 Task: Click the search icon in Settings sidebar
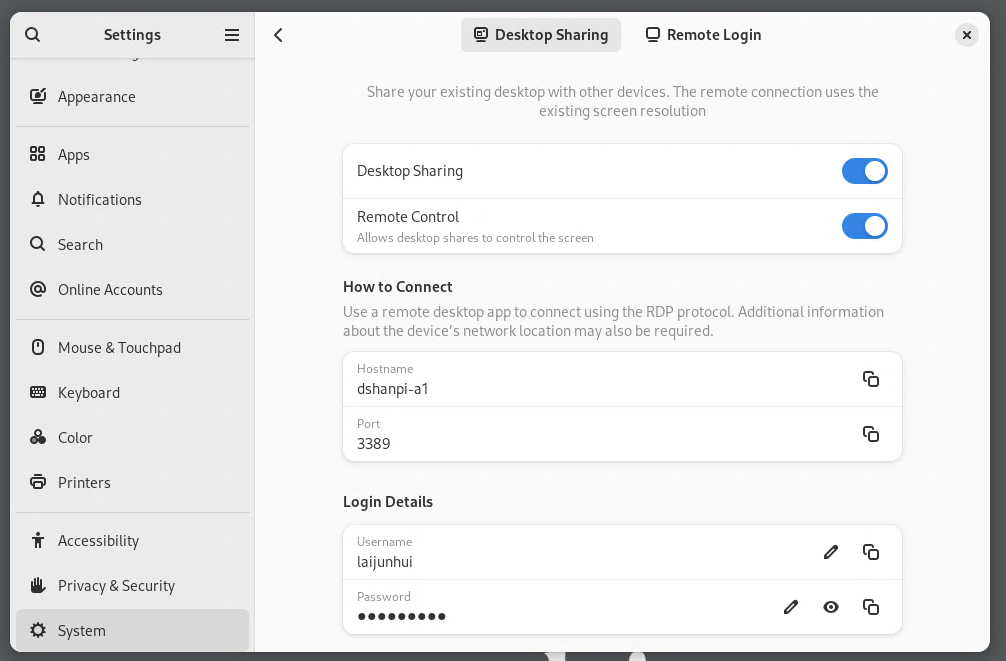pos(32,35)
